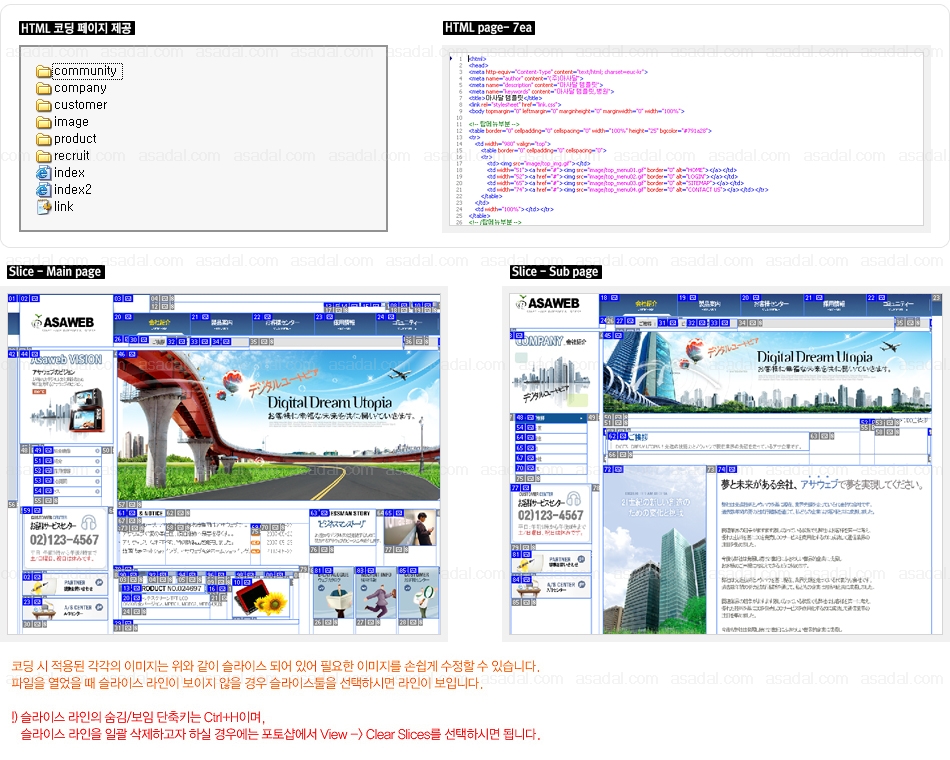This screenshot has height=760, width=950.
Task: Click the headphone icon on the Sub page slice
Action: pyautogui.click(x=574, y=499)
